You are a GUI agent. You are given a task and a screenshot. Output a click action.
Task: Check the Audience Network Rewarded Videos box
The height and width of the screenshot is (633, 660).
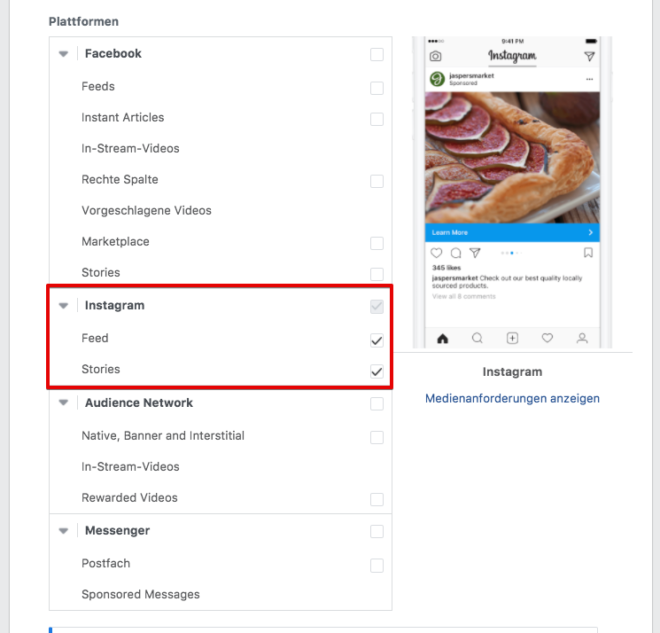click(x=377, y=499)
